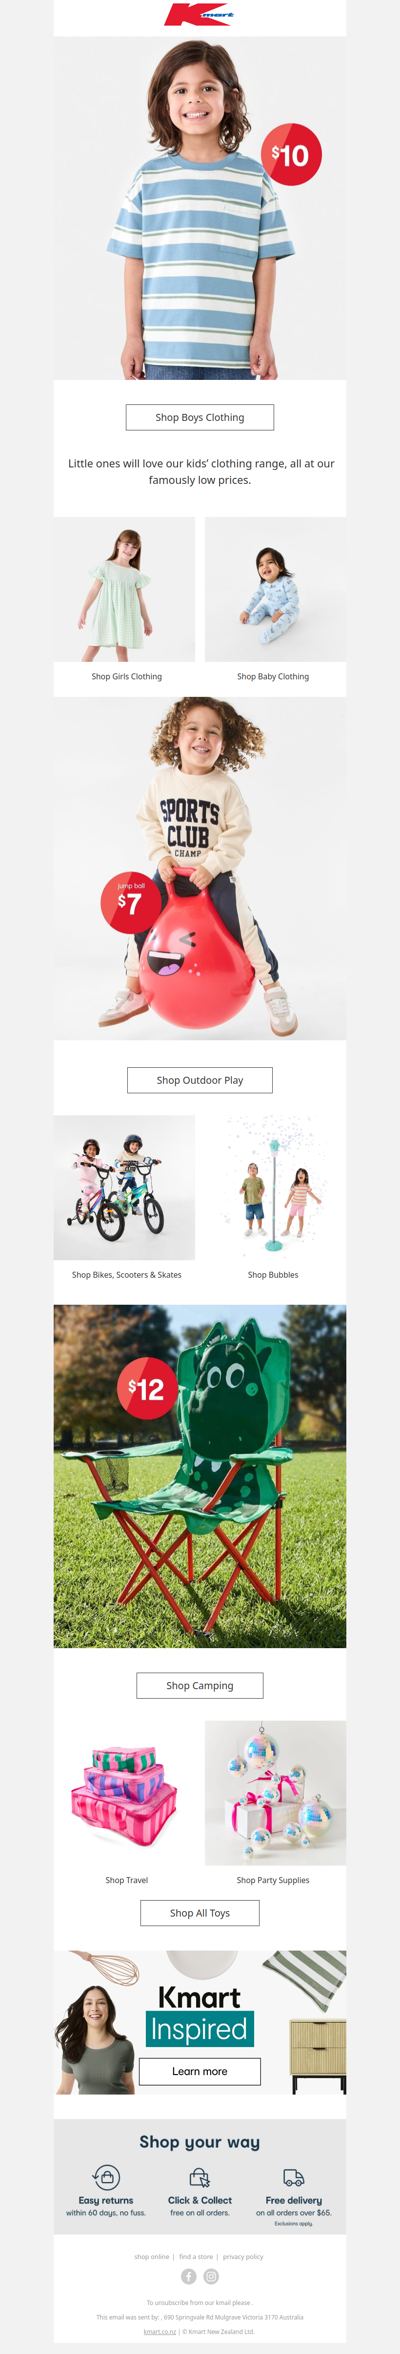Click Learn more in Kmart Inspired banner

pyautogui.click(x=200, y=2071)
